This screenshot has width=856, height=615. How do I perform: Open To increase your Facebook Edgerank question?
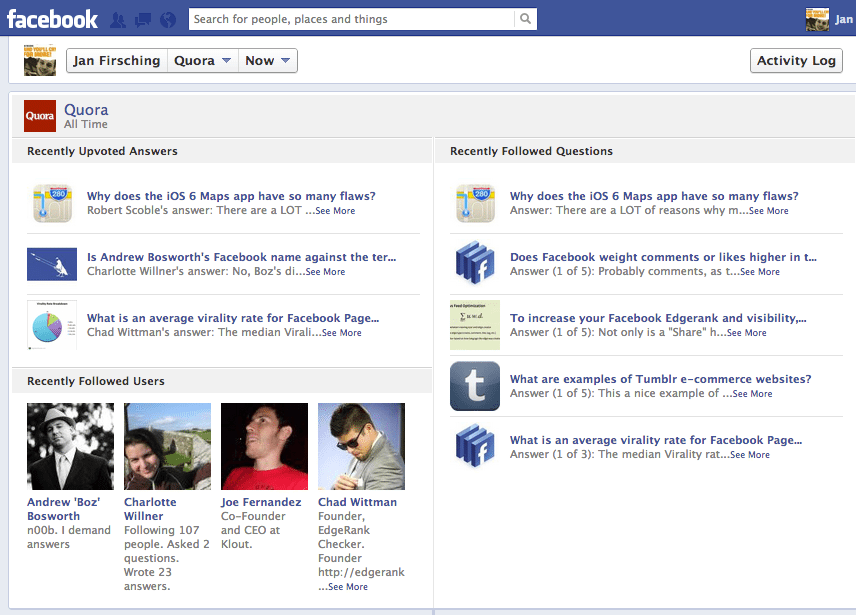pyautogui.click(x=658, y=318)
